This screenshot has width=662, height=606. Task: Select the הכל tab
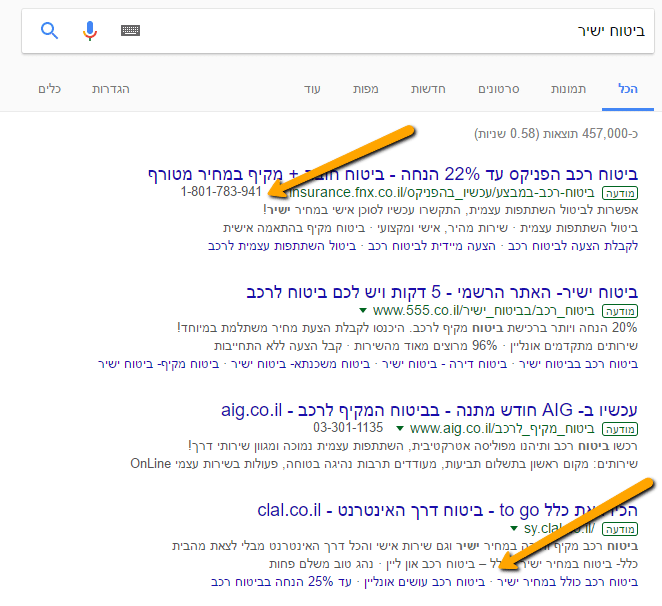pos(628,89)
